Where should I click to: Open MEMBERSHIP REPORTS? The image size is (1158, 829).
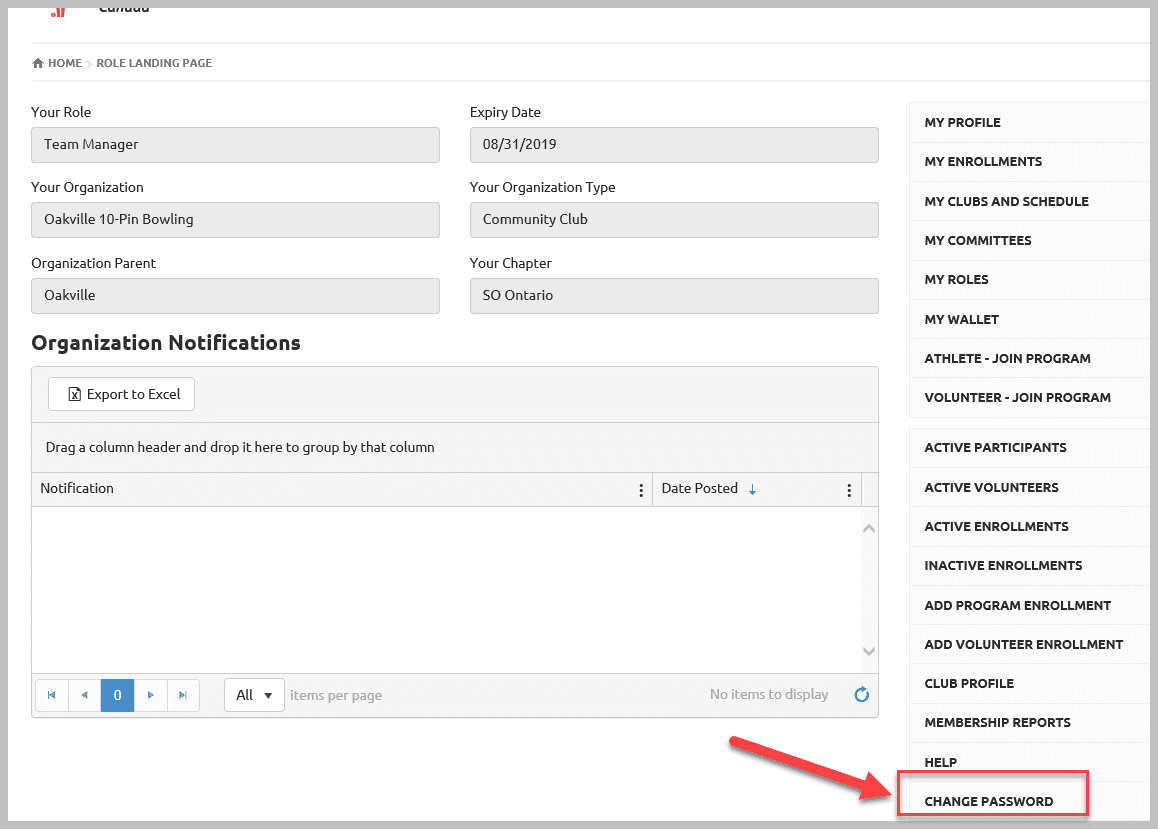click(x=996, y=722)
